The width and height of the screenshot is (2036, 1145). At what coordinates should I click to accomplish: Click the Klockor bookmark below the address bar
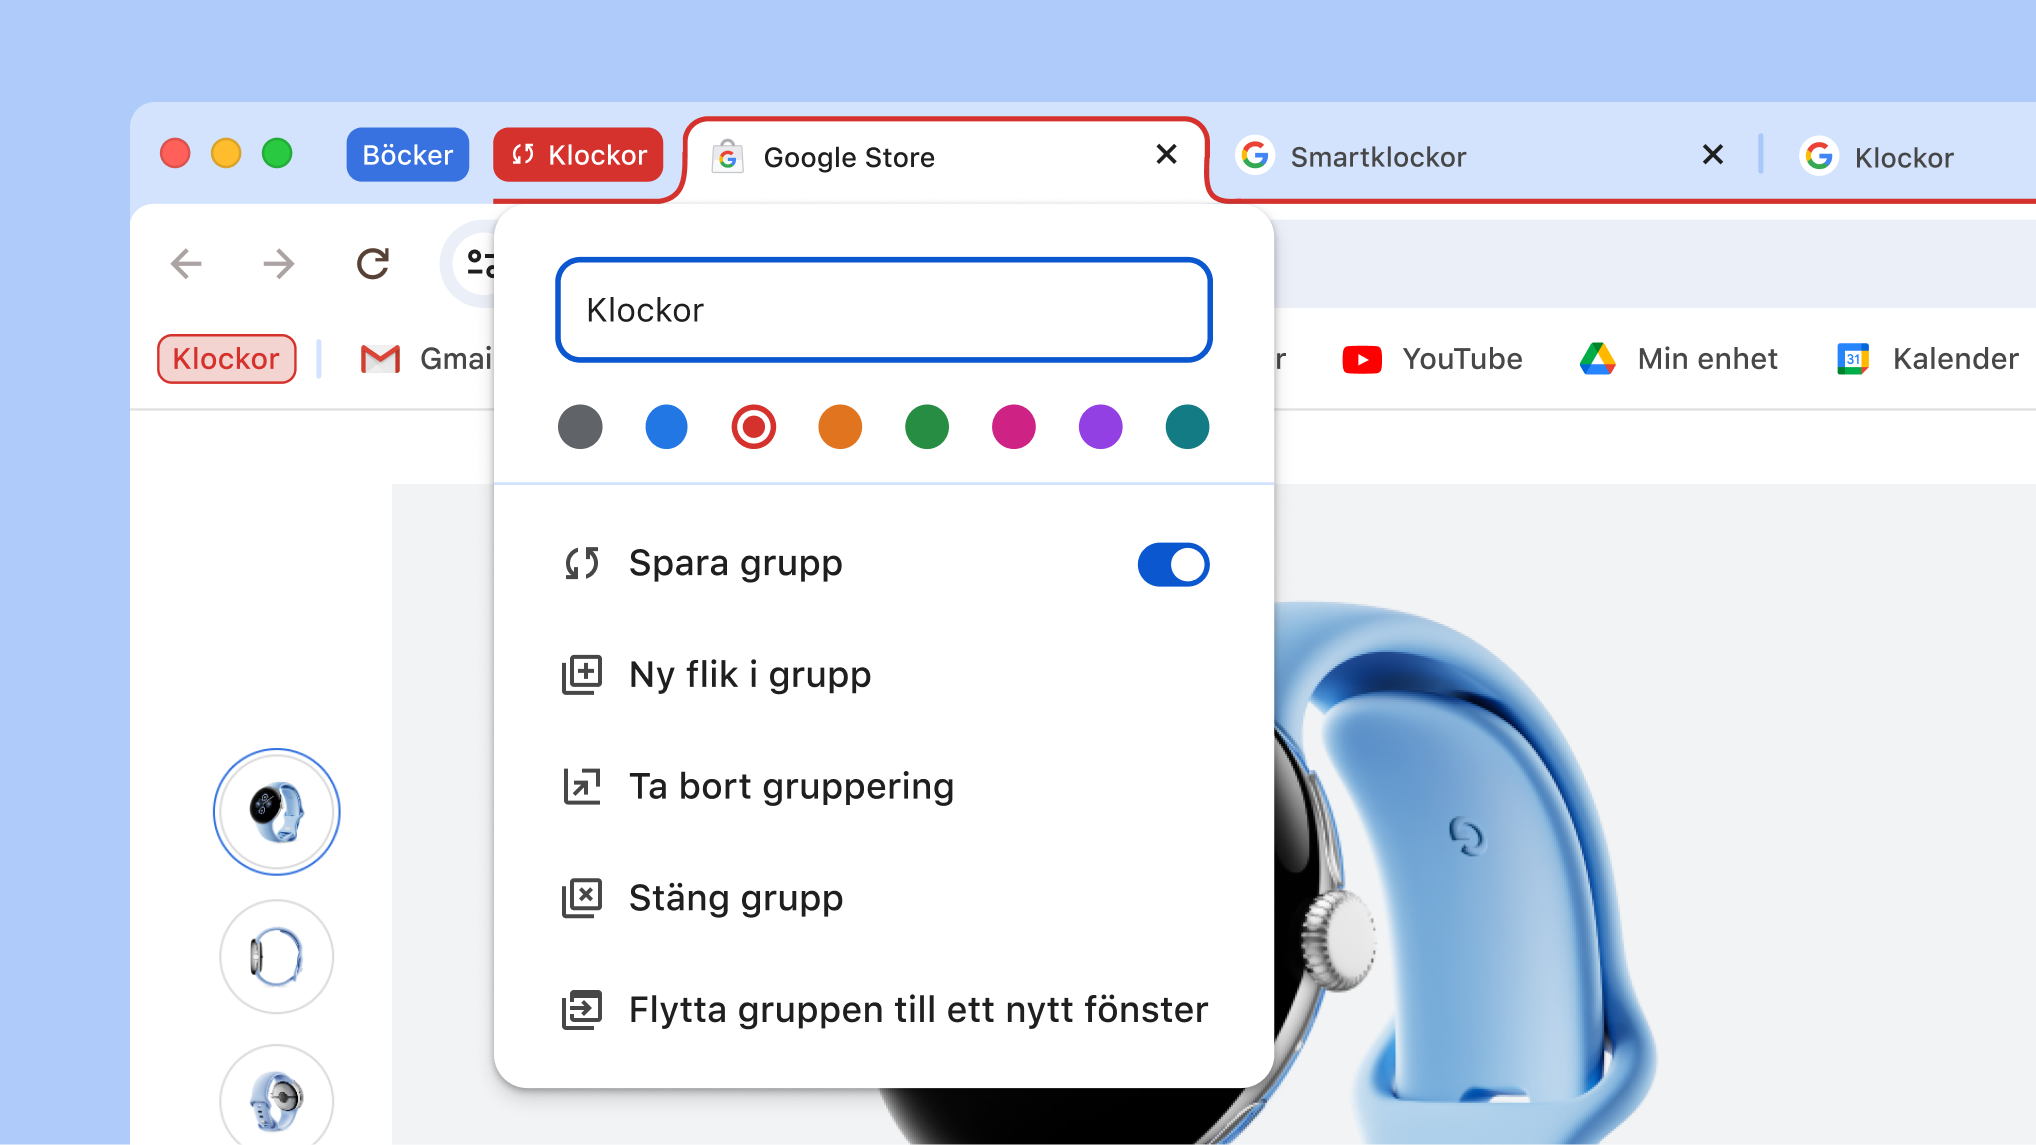pyautogui.click(x=226, y=359)
